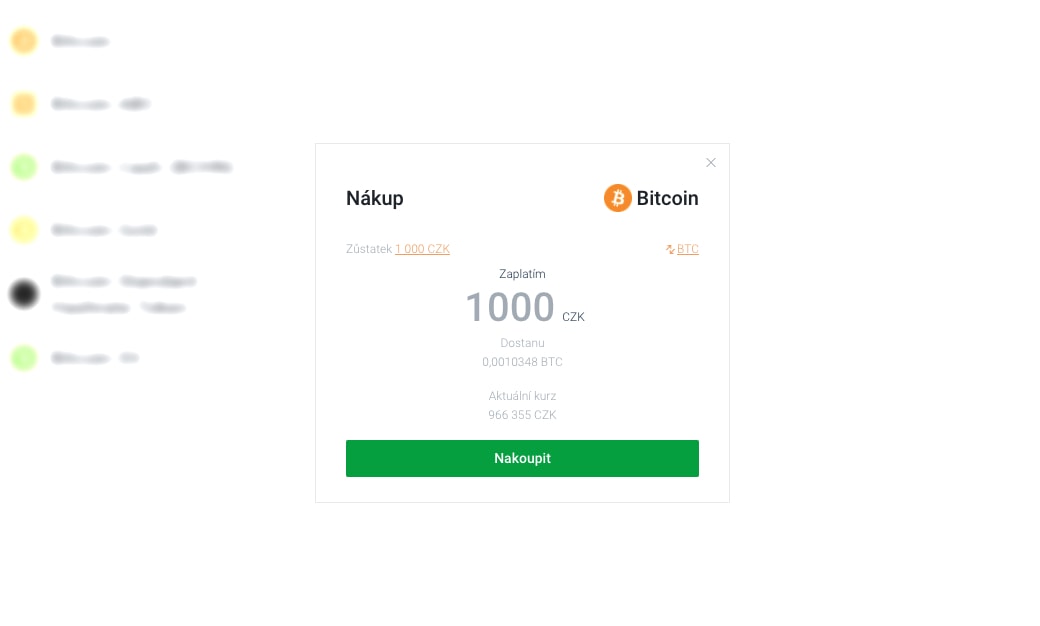The width and height of the screenshot is (1040, 626).
Task: Close the Nákup purchase dialog
Action: [710, 162]
